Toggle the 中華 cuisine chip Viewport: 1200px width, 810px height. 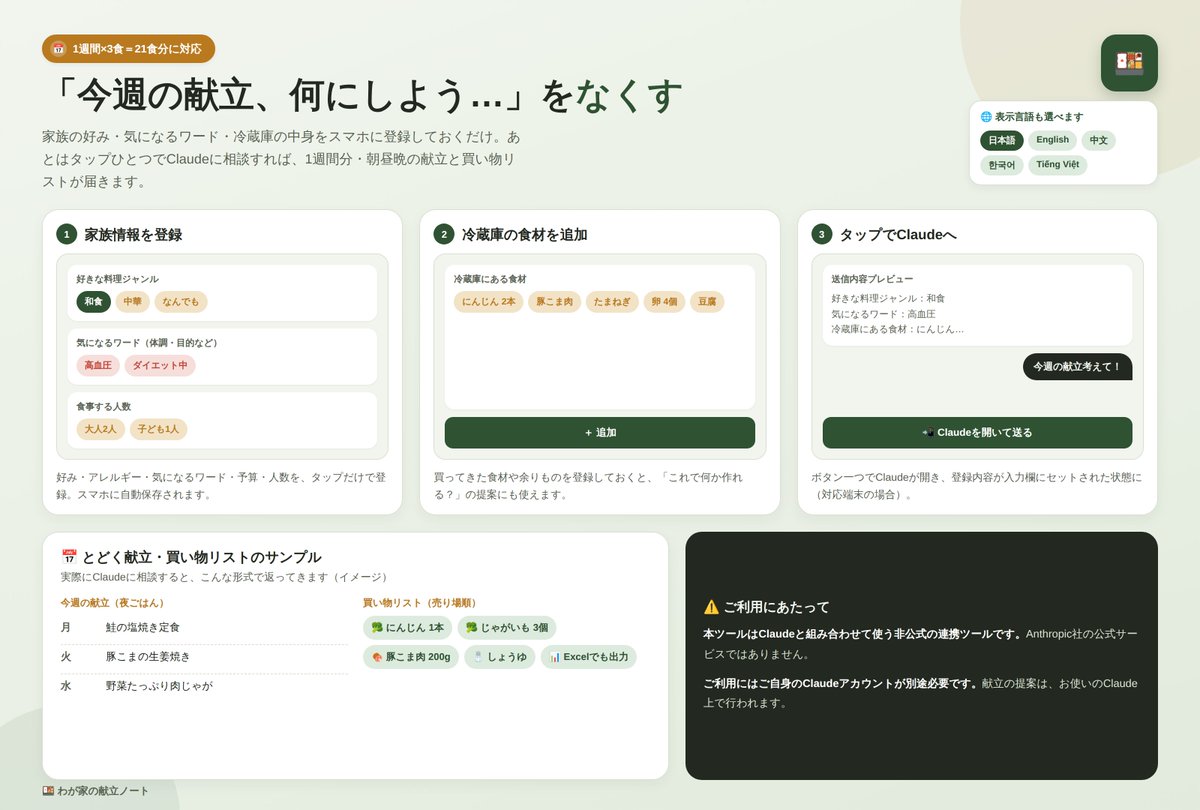[x=132, y=302]
